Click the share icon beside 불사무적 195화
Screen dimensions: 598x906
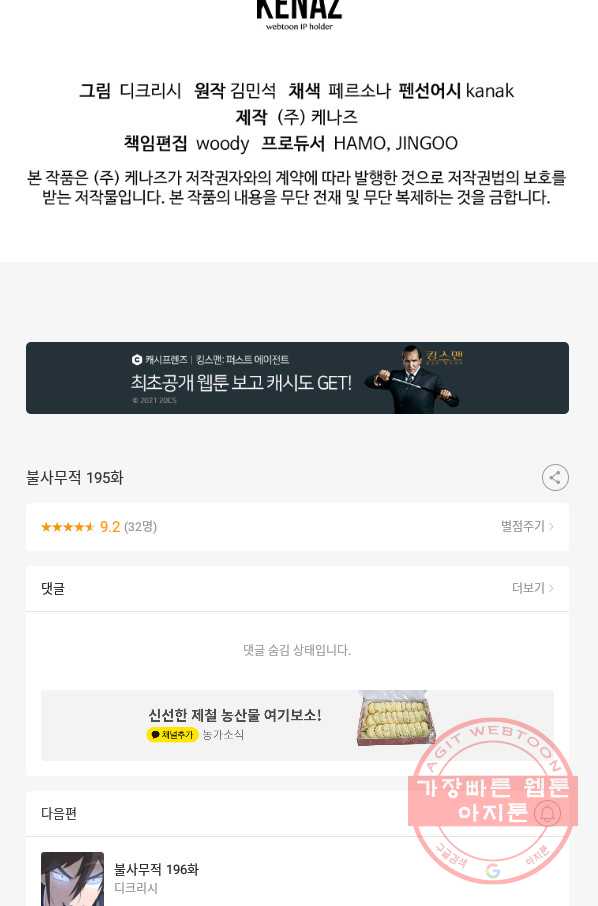point(555,478)
